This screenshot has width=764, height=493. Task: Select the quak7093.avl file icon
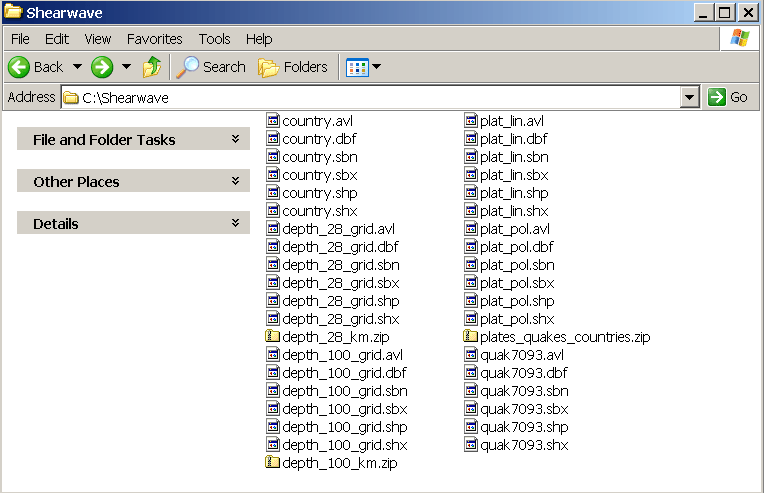[x=471, y=354]
